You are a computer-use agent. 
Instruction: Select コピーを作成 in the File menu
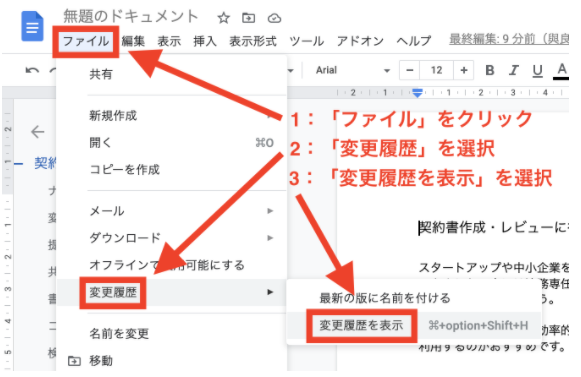coord(172,170)
